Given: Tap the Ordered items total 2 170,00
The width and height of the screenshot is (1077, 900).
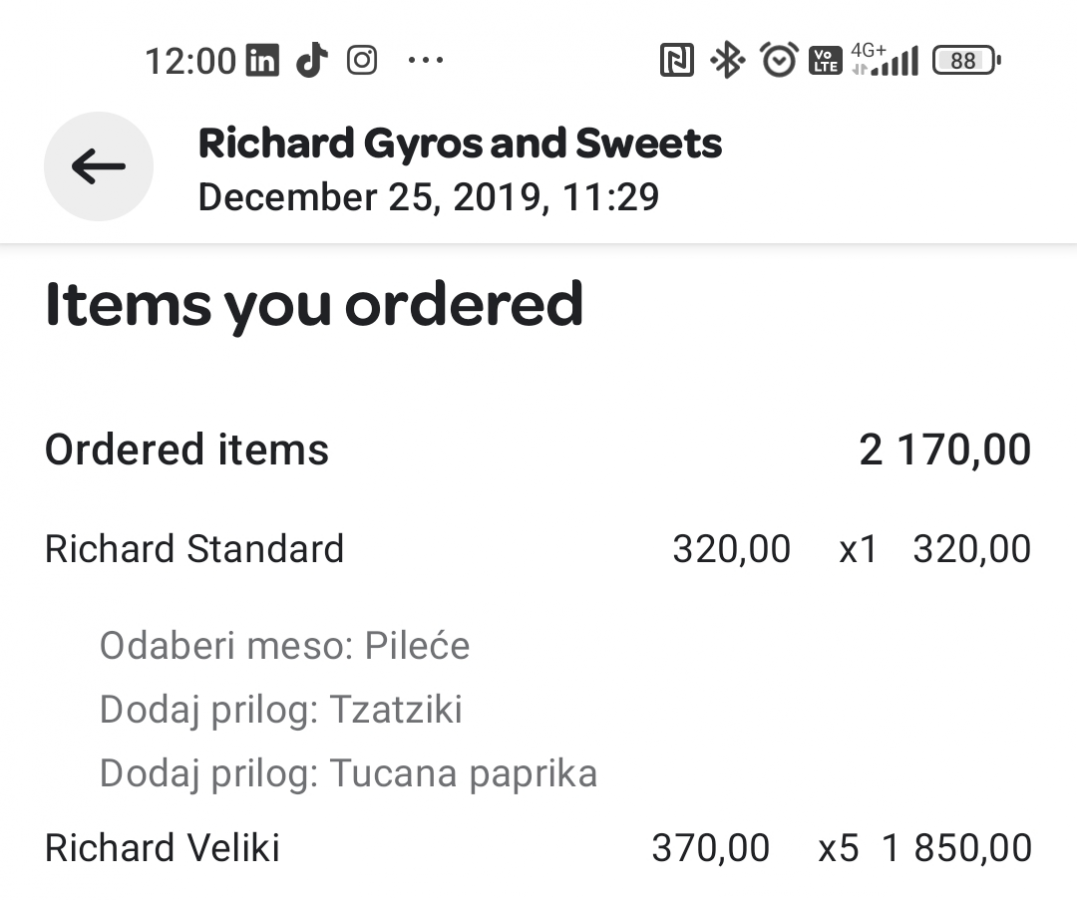Looking at the screenshot, I should pos(944,450).
